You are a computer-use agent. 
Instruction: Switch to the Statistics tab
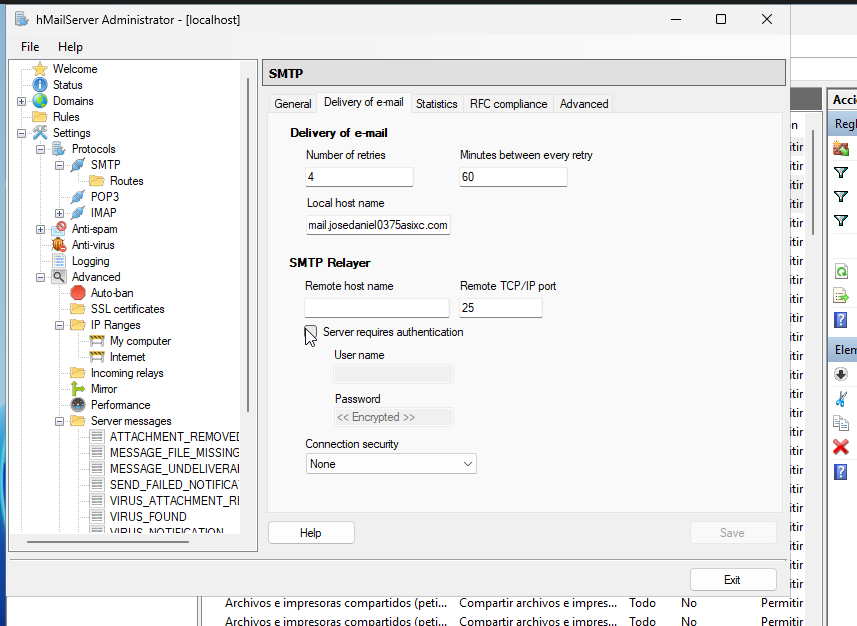[x=436, y=104]
